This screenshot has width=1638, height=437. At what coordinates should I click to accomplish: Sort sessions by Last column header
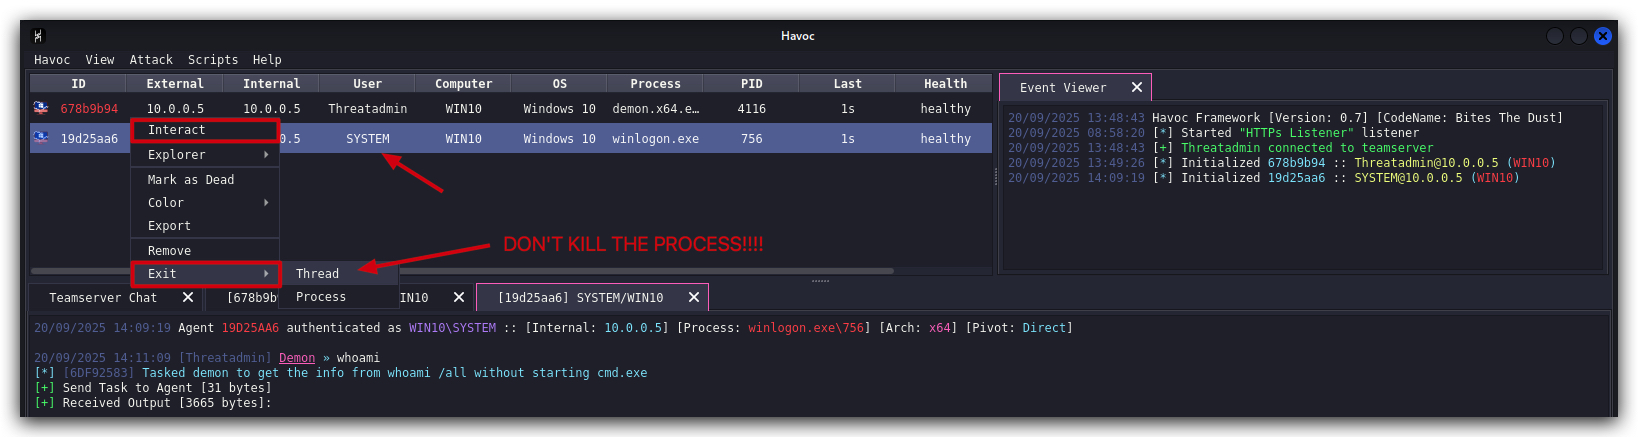click(x=847, y=84)
